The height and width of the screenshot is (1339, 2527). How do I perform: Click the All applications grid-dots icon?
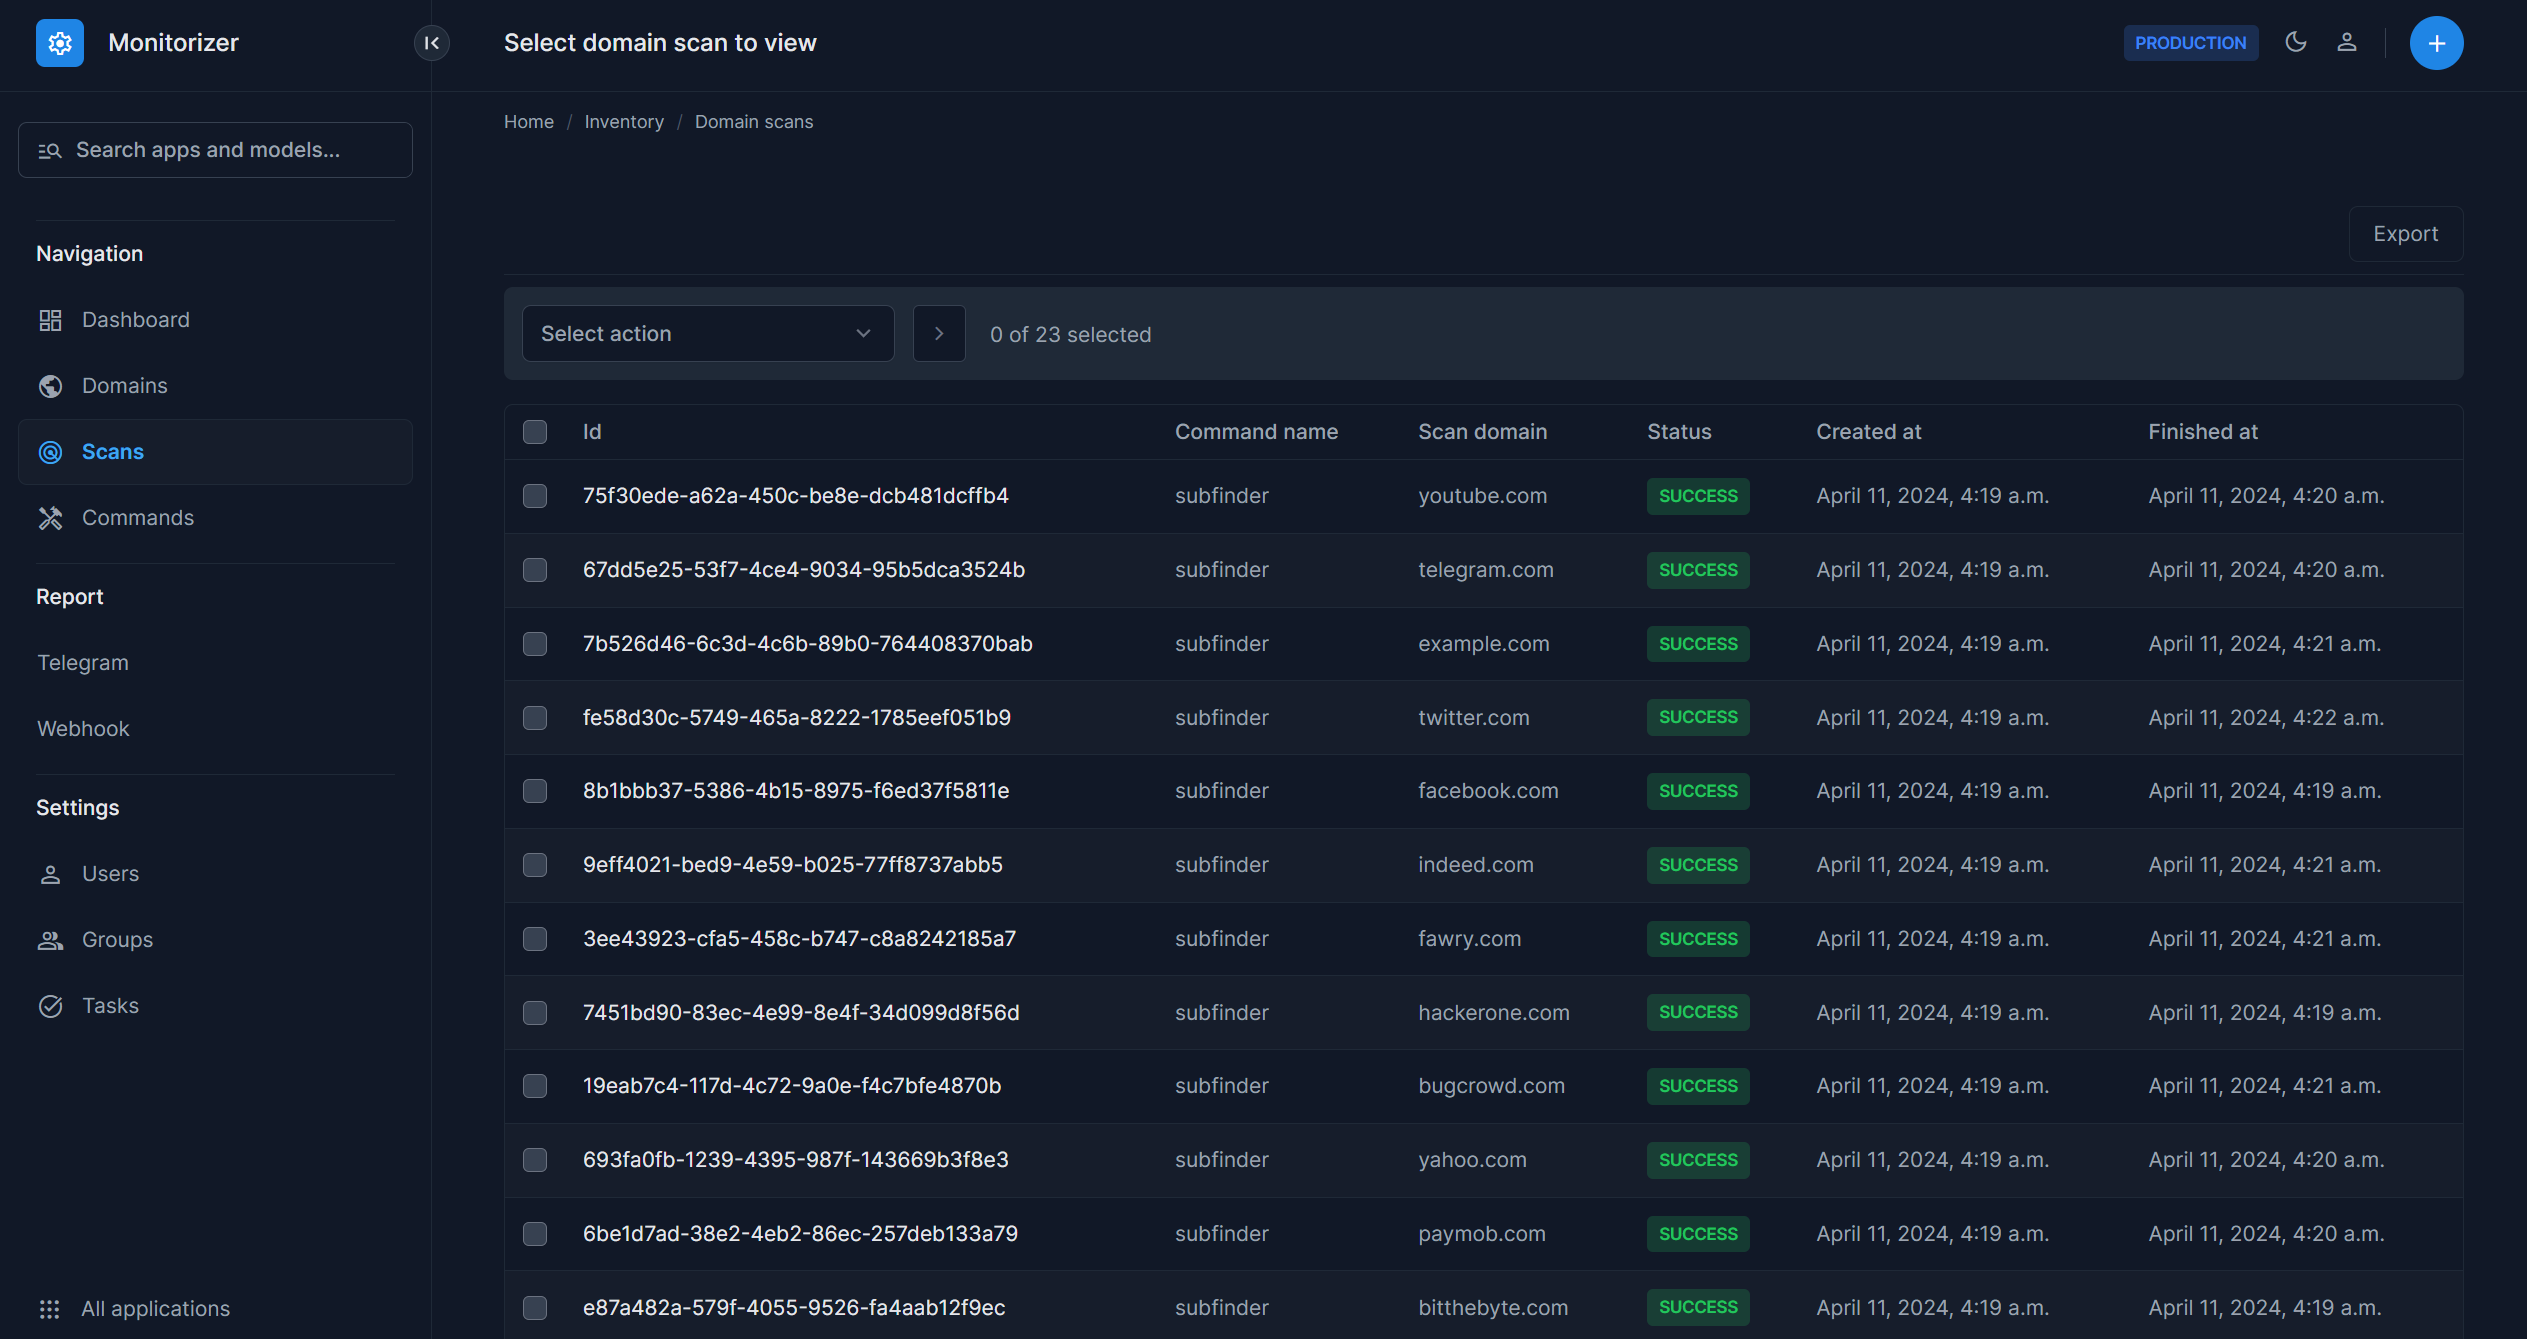(x=49, y=1309)
